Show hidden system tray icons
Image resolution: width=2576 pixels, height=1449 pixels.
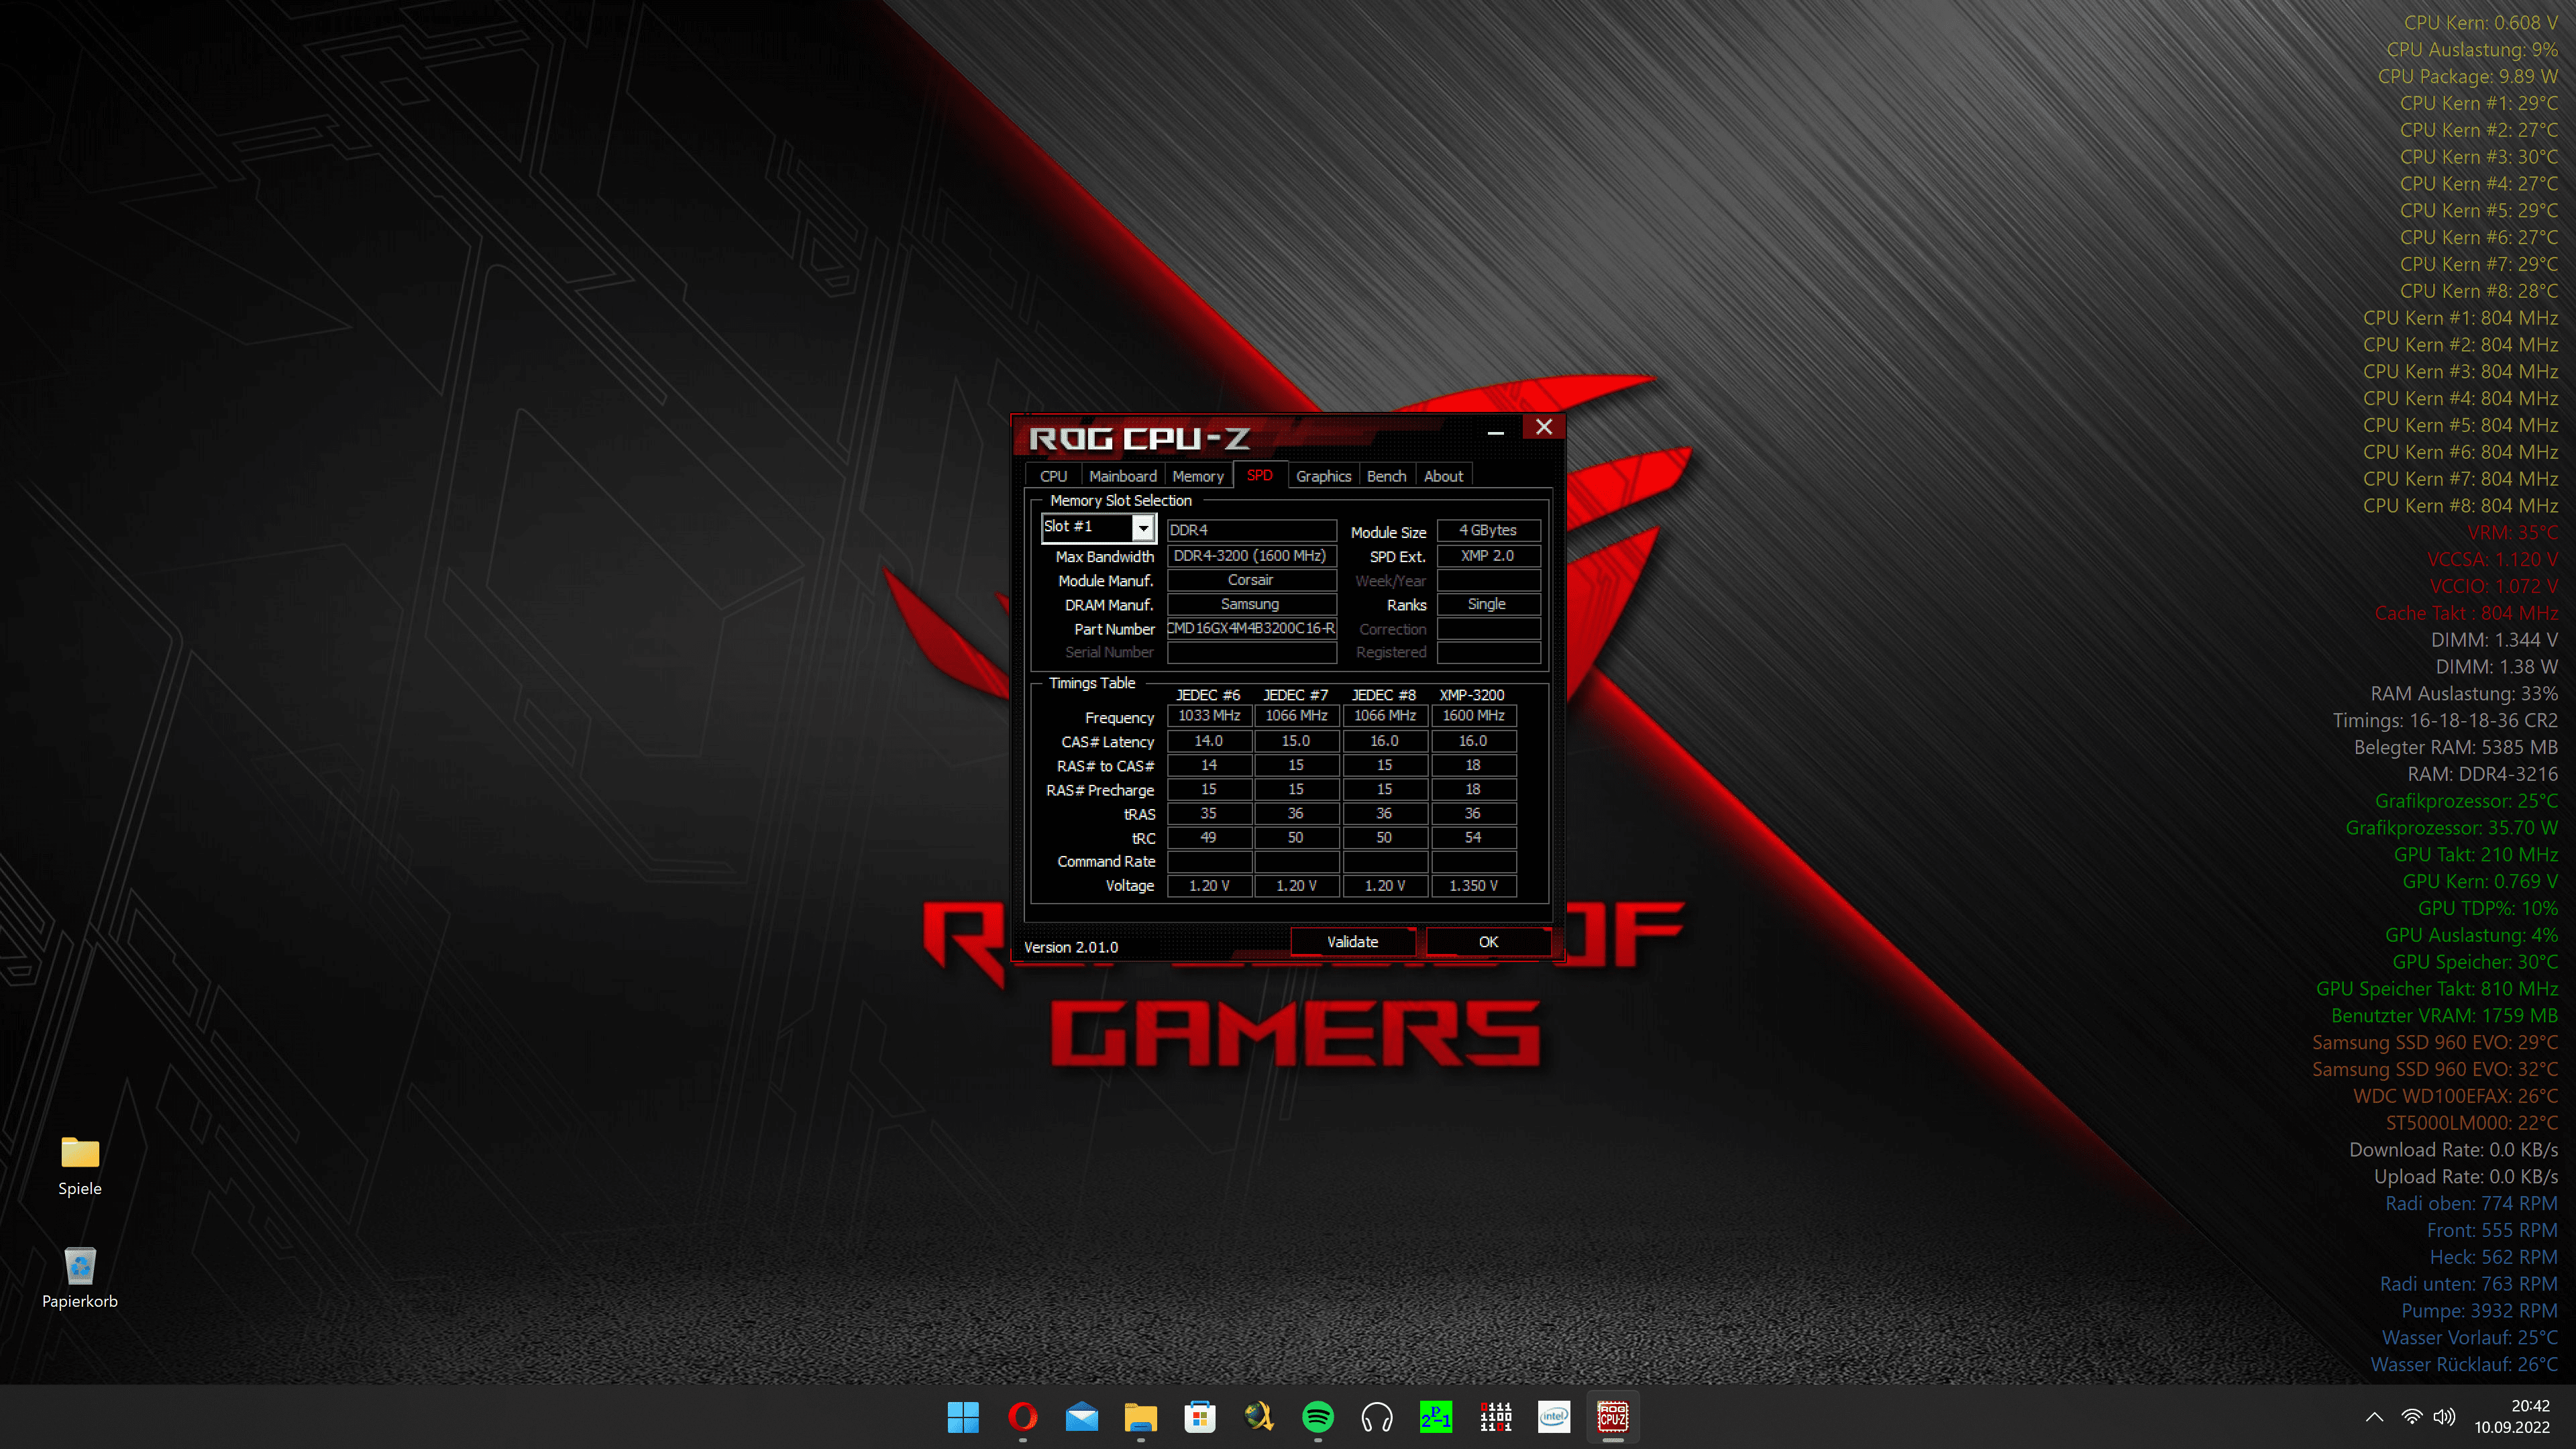(2374, 1416)
